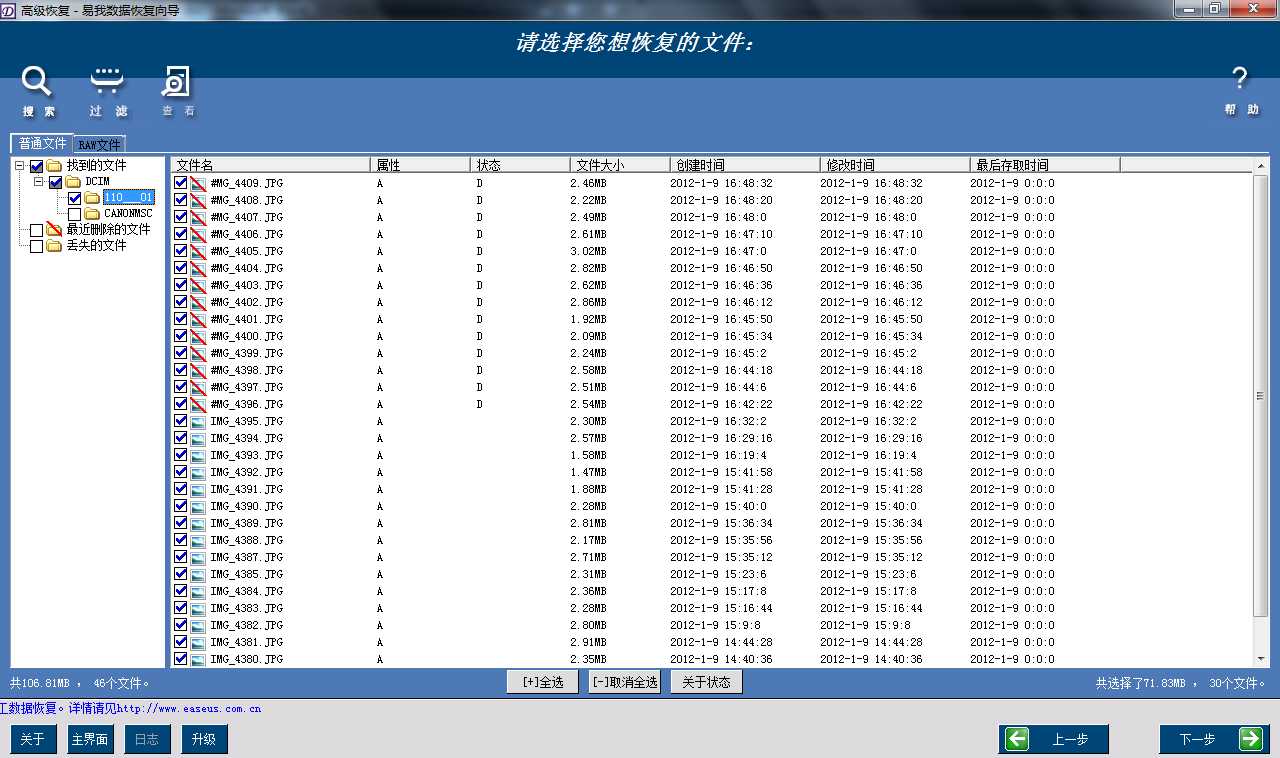This screenshot has width=1280, height=758.
Task: Open the Help (帮助) question mark
Action: pos(1240,91)
